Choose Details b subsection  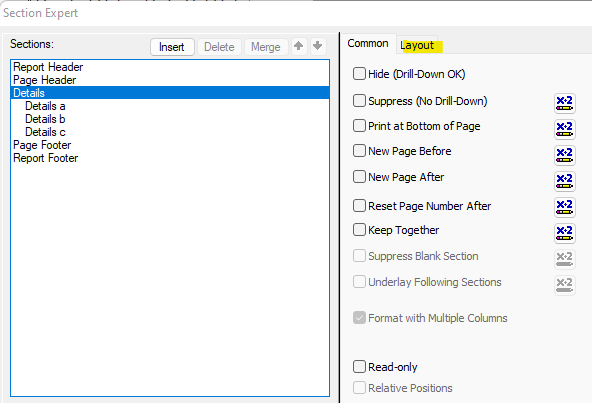[170, 119]
